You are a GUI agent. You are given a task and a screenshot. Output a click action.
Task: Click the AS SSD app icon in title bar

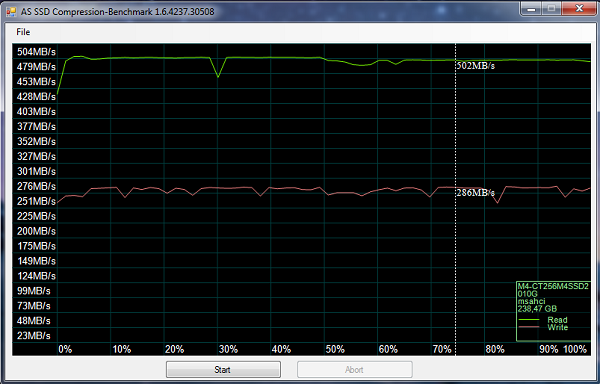(x=11, y=12)
